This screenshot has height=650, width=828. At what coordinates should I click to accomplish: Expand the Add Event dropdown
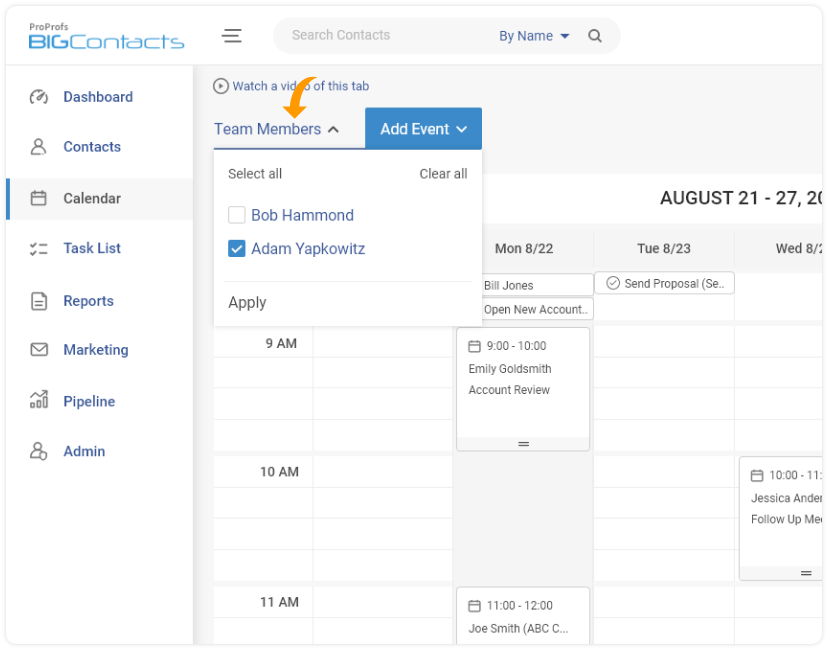tap(424, 129)
